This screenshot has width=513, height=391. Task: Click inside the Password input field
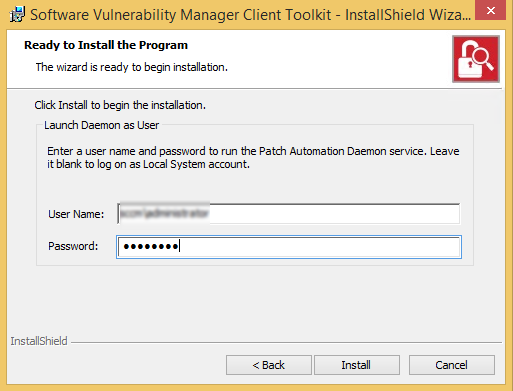click(289, 247)
